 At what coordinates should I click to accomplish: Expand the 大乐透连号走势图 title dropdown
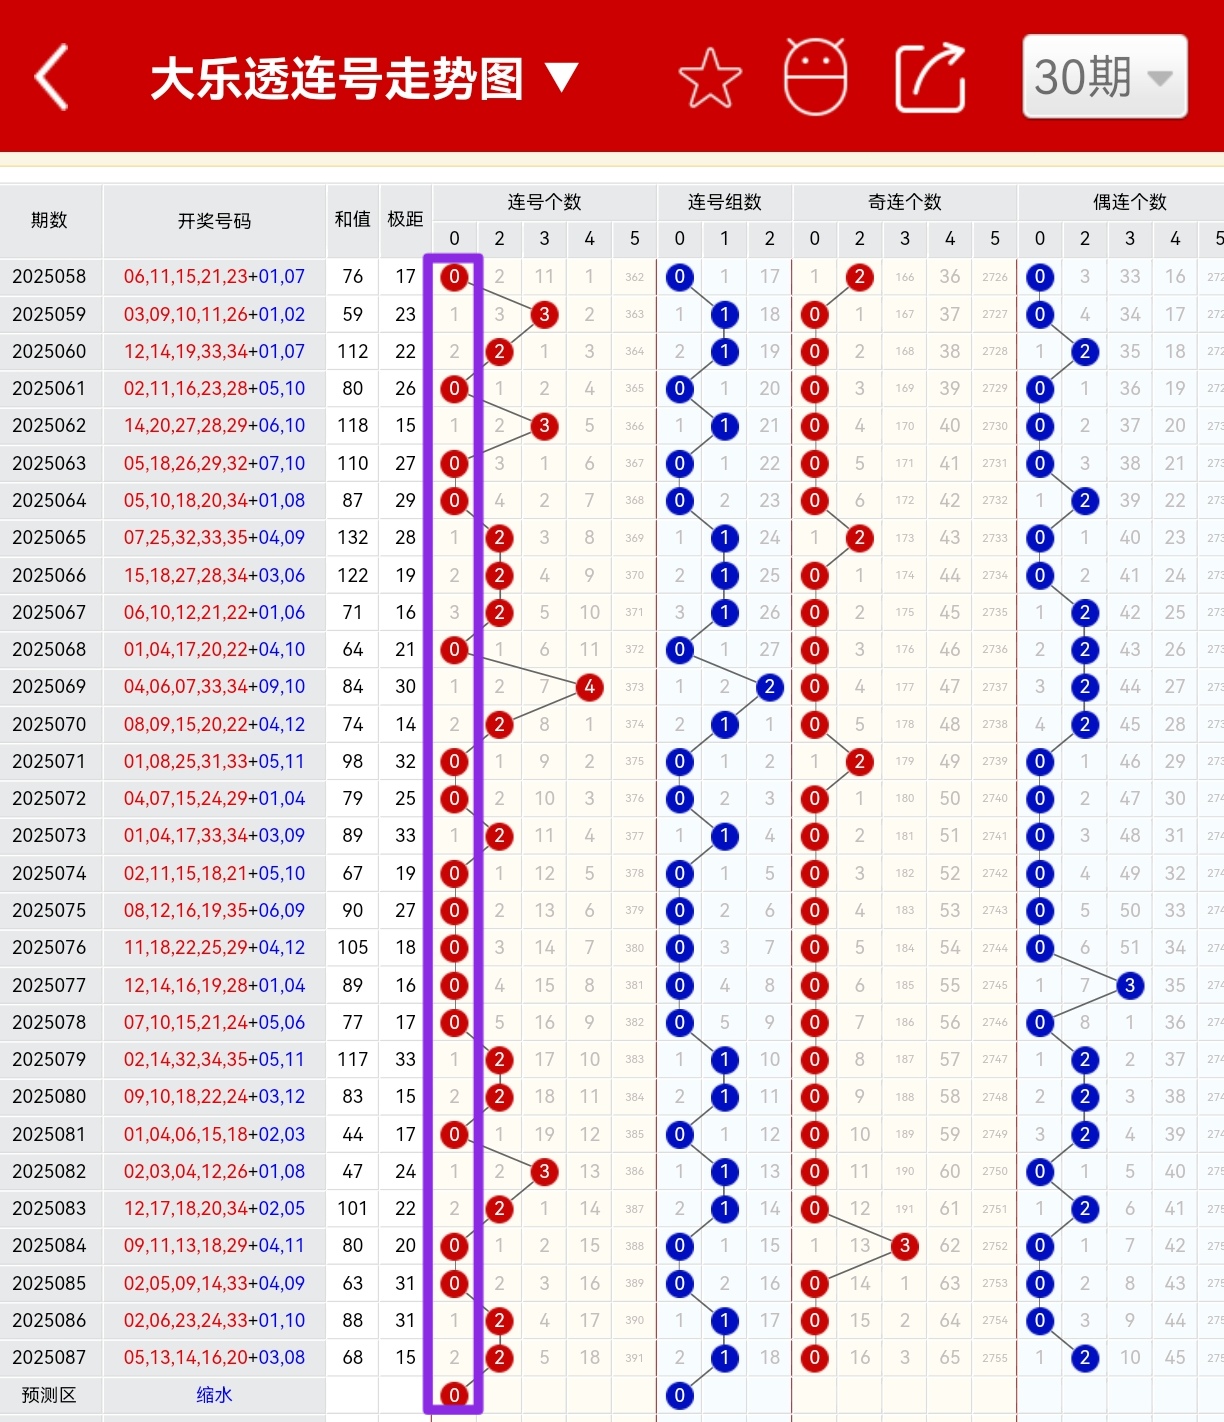364,79
